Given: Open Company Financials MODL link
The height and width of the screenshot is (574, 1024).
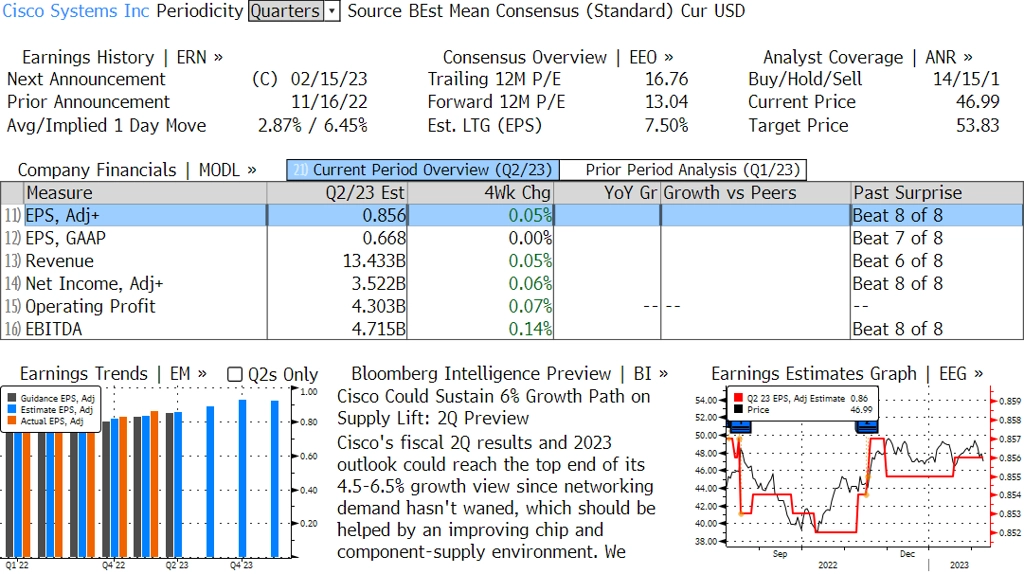Looking at the screenshot, I should coord(137,170).
